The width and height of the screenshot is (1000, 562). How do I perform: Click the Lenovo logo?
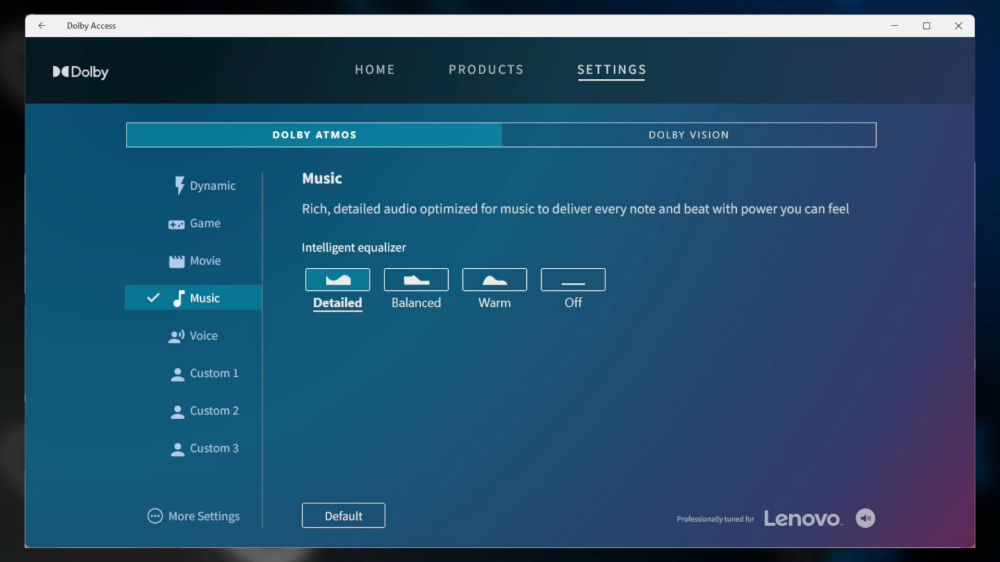pos(803,519)
